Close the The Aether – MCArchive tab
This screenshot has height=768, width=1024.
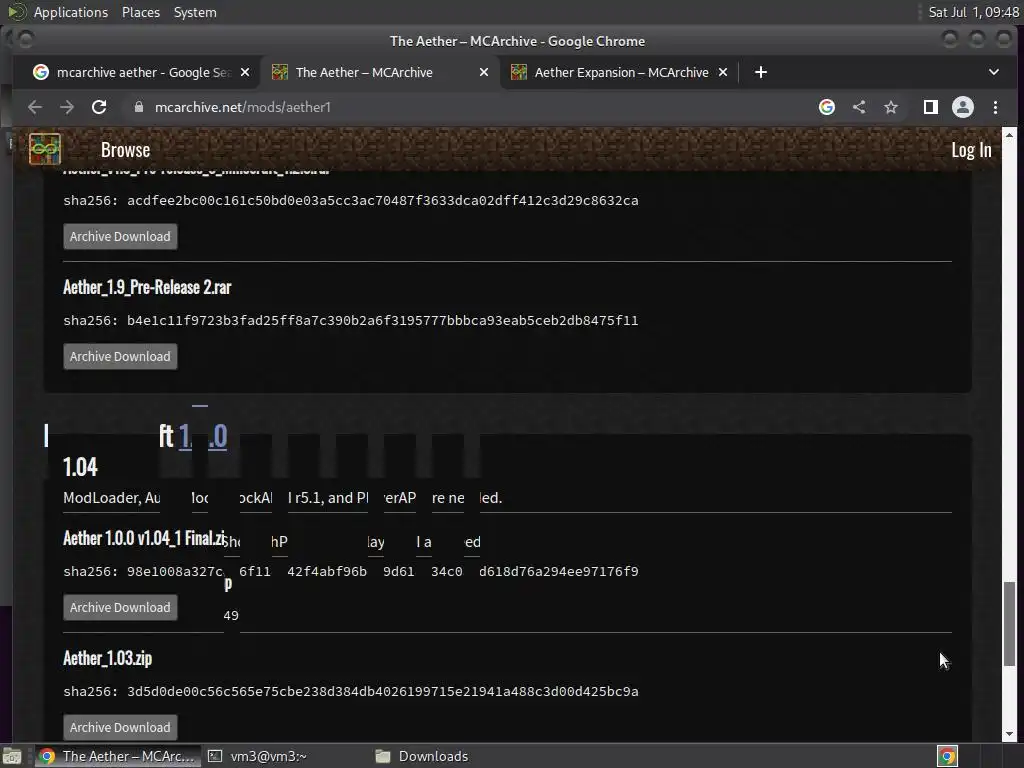click(x=484, y=72)
